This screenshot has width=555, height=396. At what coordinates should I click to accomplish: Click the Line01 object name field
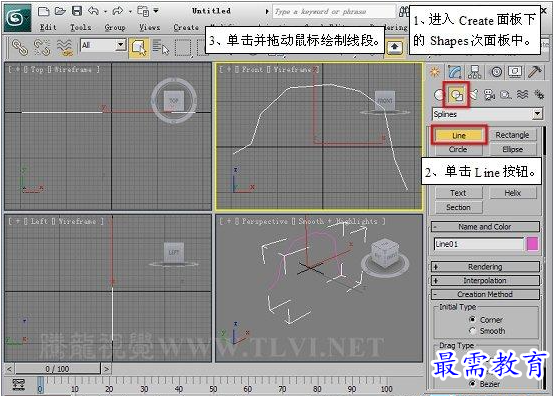(x=479, y=244)
